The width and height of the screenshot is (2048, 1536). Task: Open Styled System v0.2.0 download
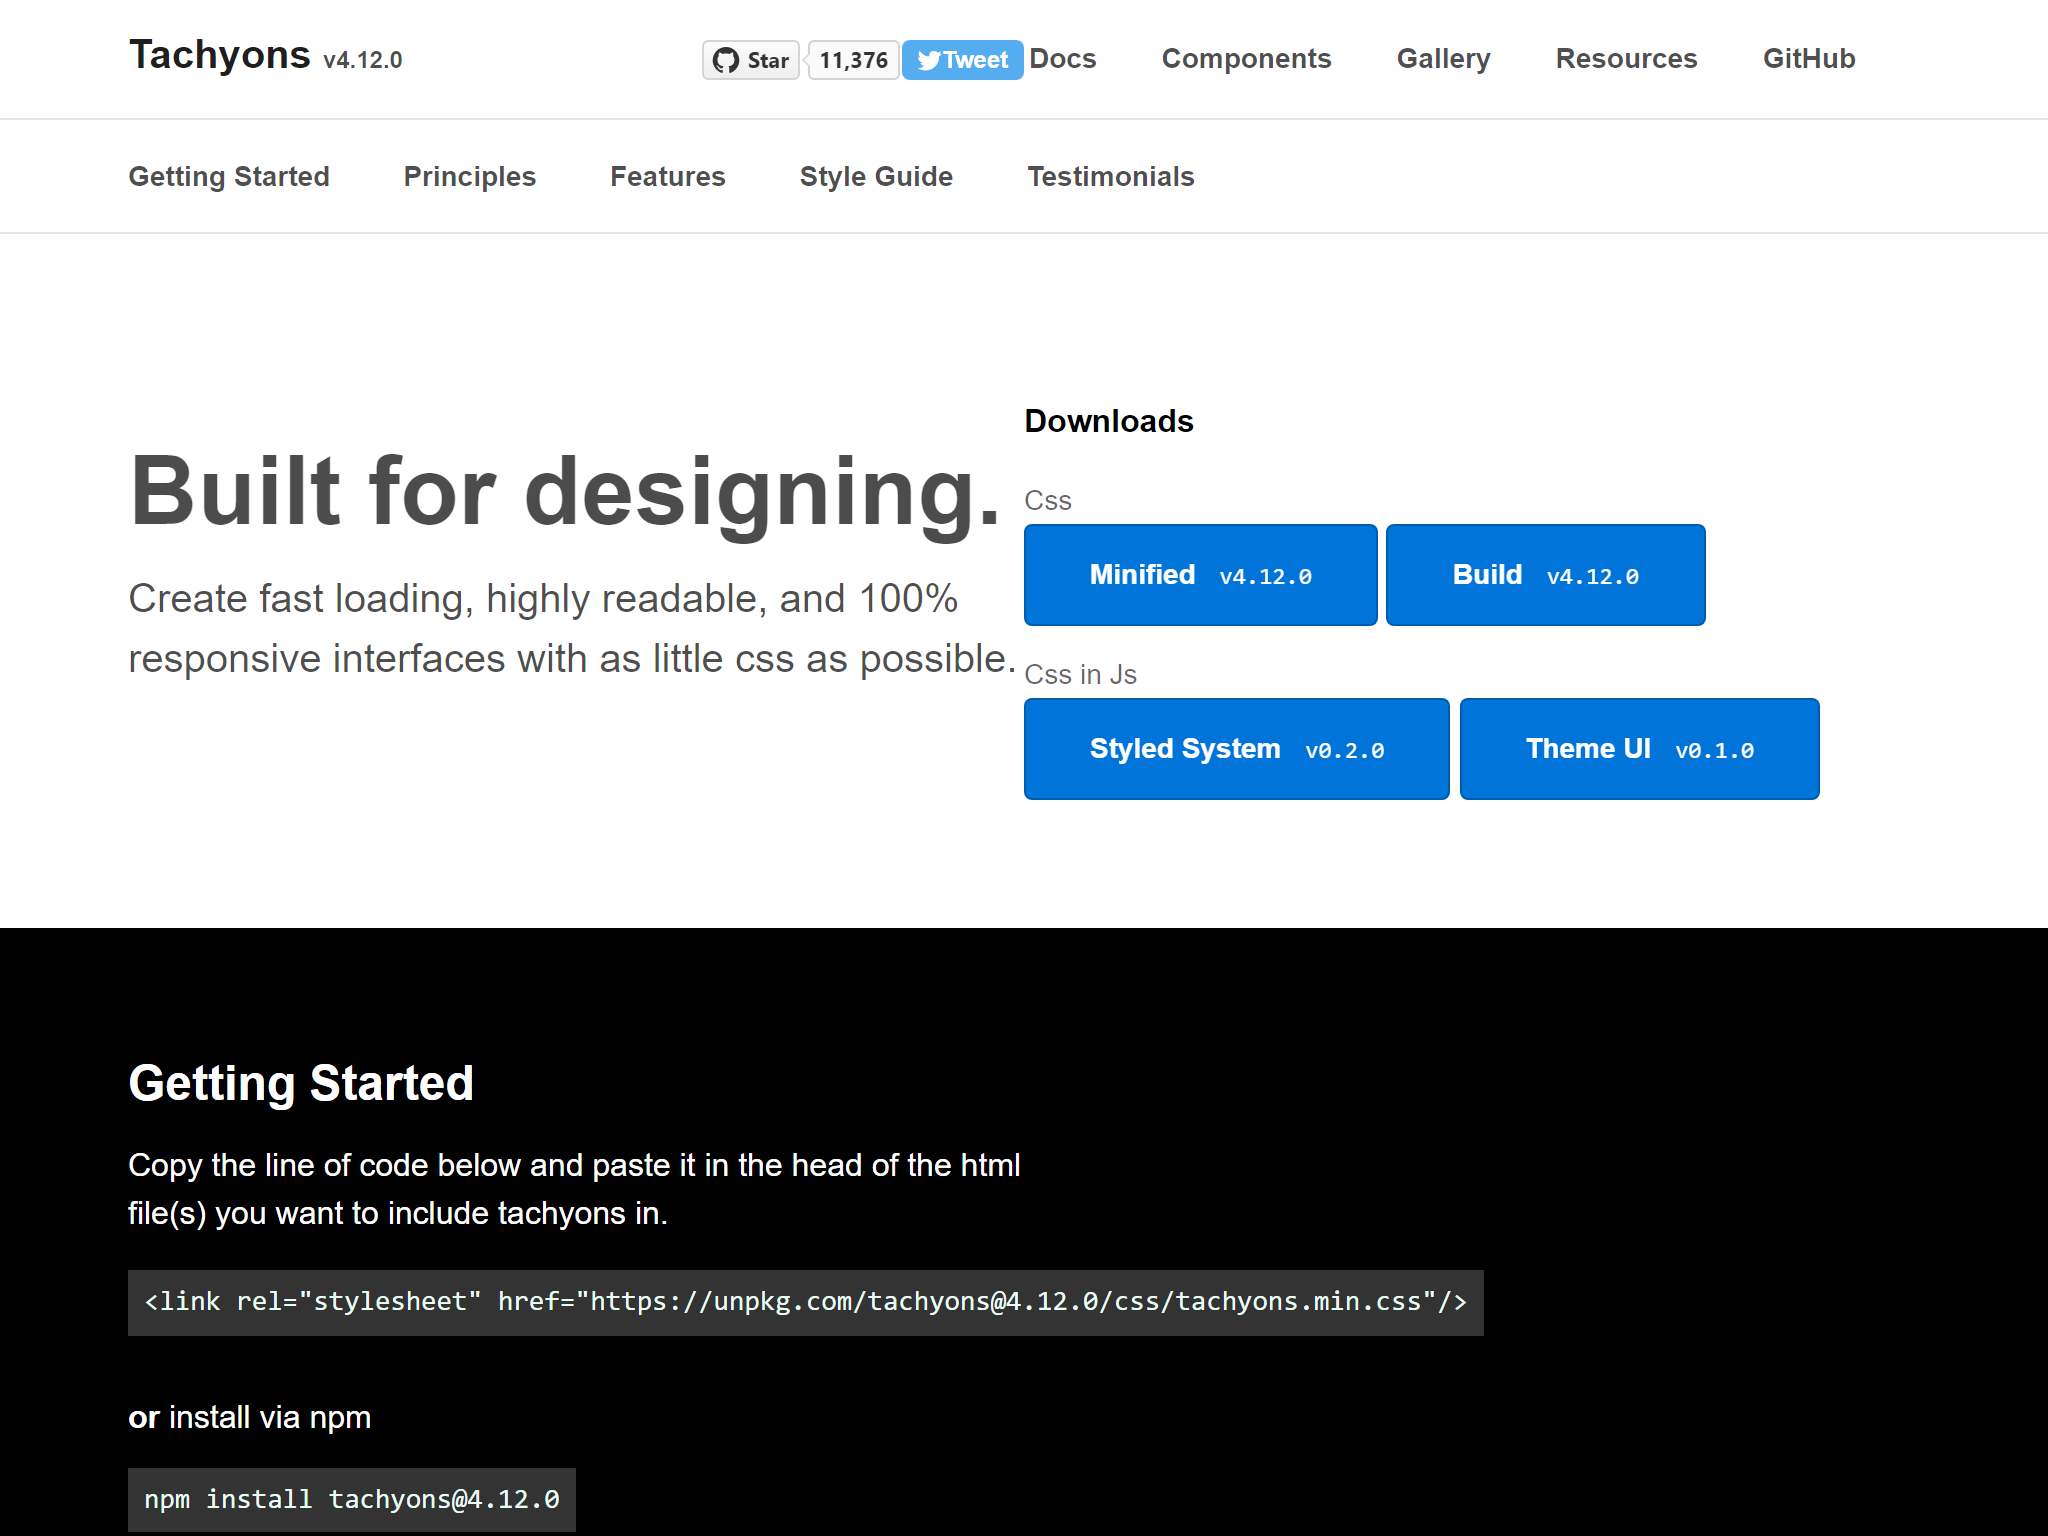[1237, 749]
